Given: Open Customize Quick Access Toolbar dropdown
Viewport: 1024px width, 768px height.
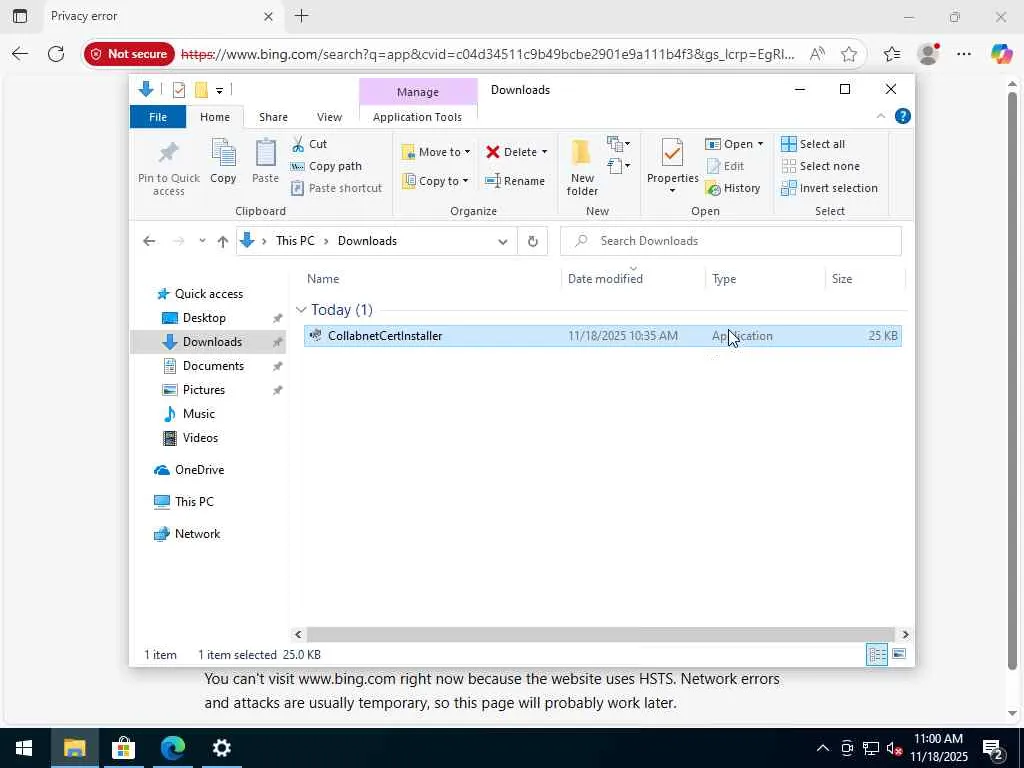Looking at the screenshot, I should pyautogui.click(x=219, y=90).
